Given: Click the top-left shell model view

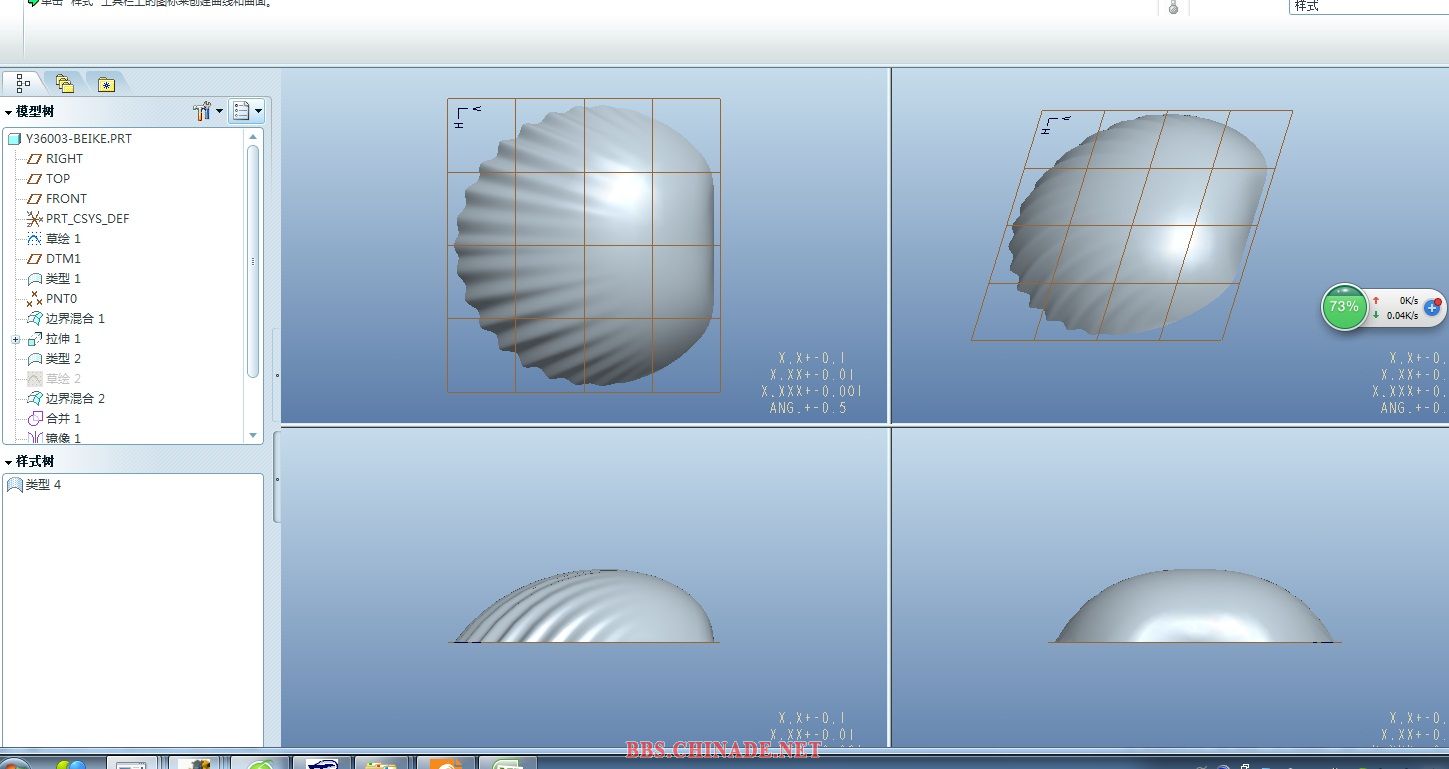Looking at the screenshot, I should click(584, 245).
